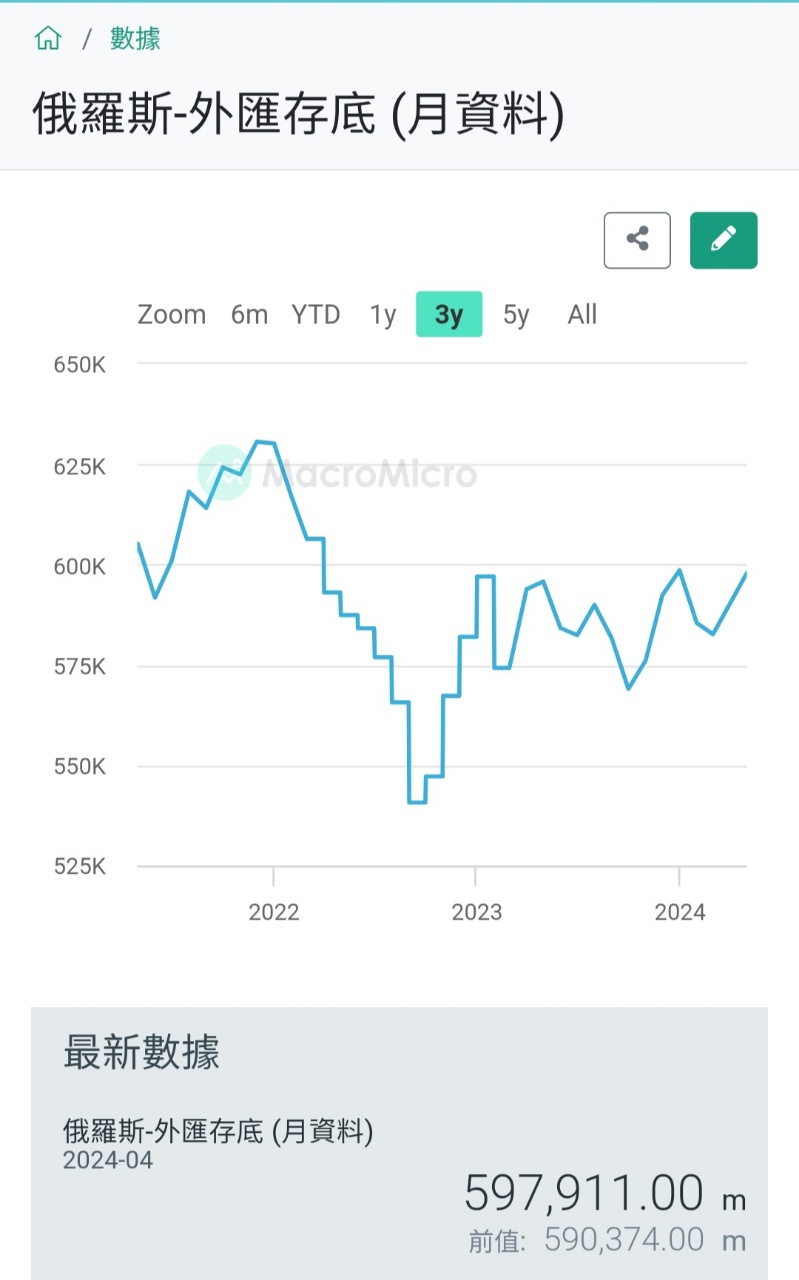Click the MacroMicro watermark logo

click(x=337, y=473)
